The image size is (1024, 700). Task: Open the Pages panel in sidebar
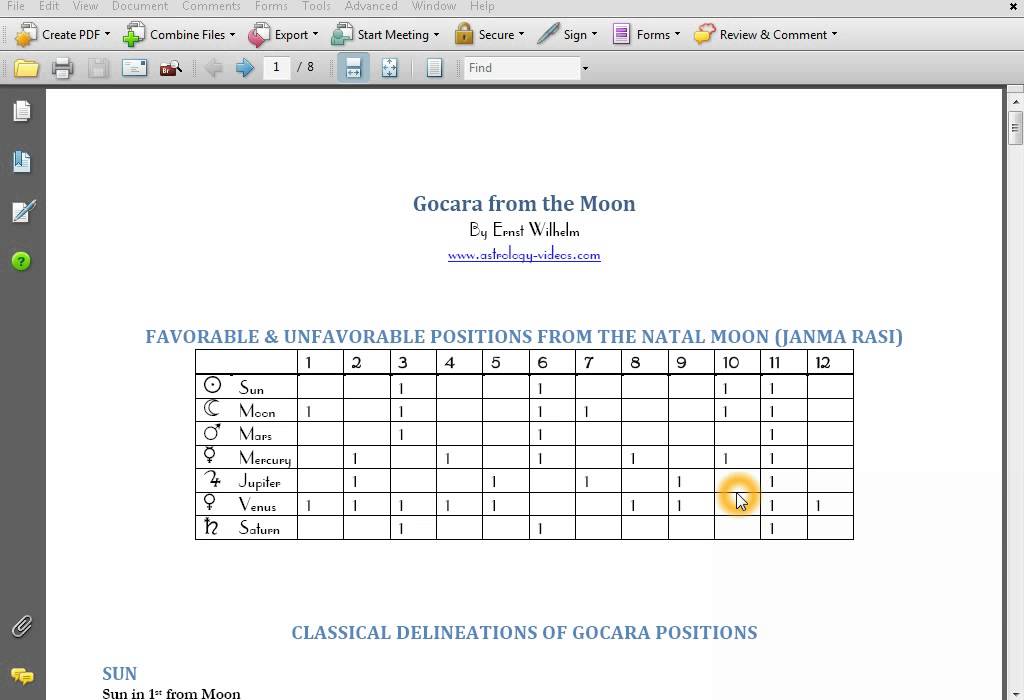[x=22, y=111]
